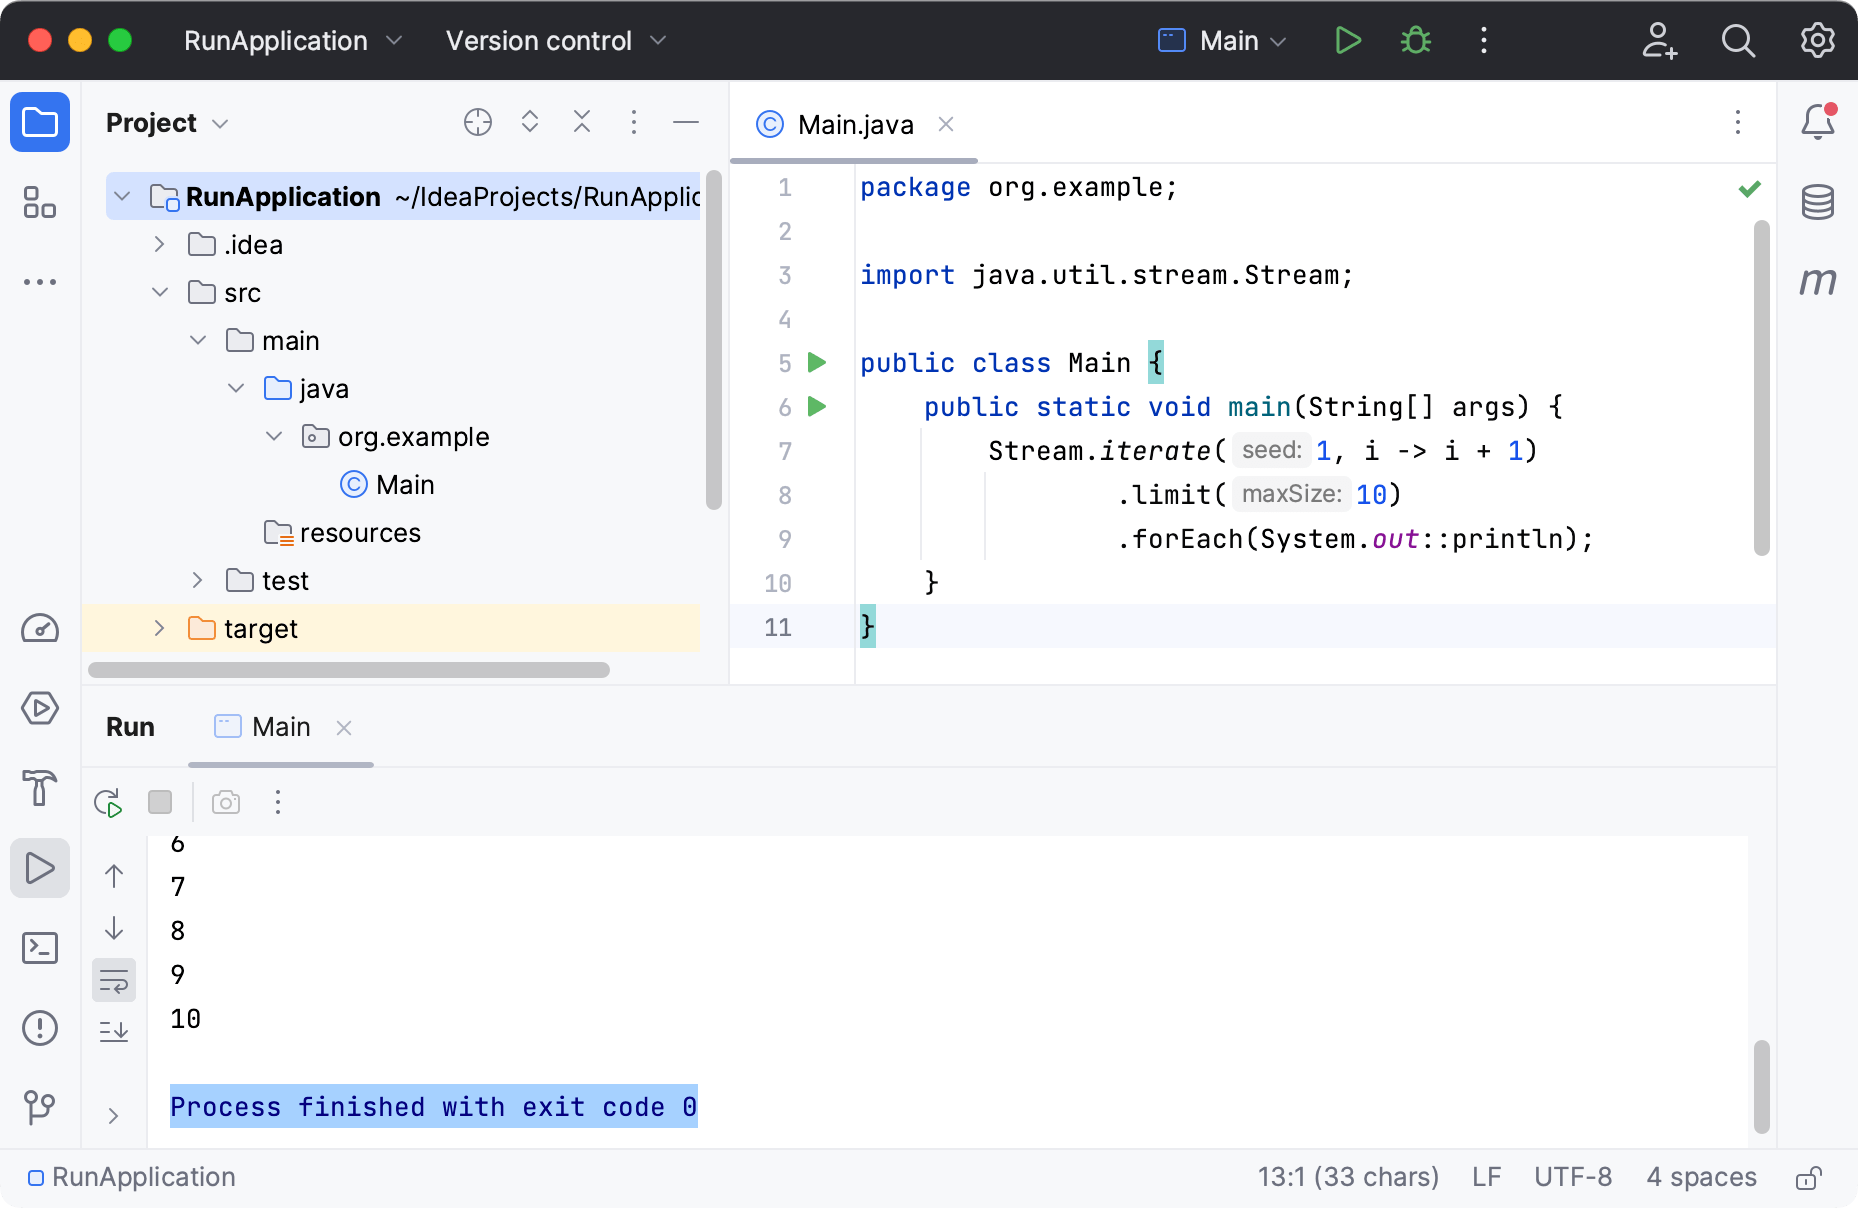Open the Maven tool window
Viewport: 1858px width, 1208px height.
1818,282
